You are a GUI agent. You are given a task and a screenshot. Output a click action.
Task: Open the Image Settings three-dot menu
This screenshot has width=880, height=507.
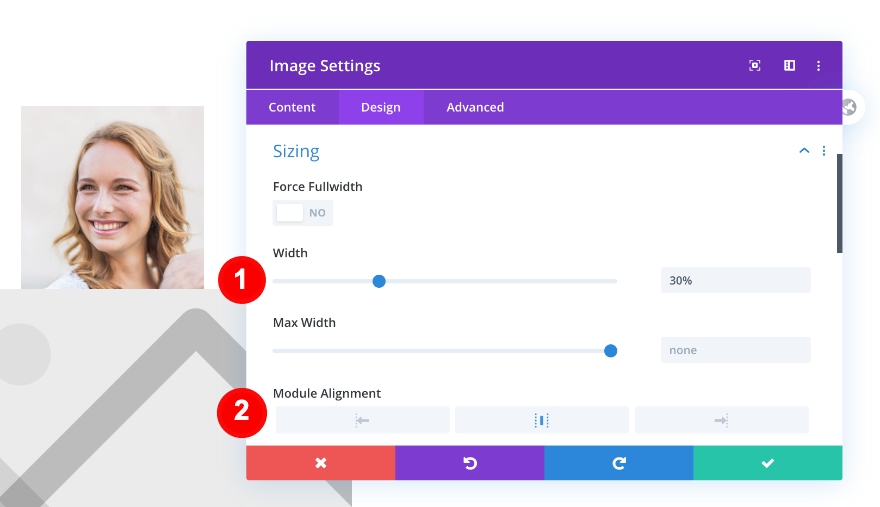coord(818,66)
